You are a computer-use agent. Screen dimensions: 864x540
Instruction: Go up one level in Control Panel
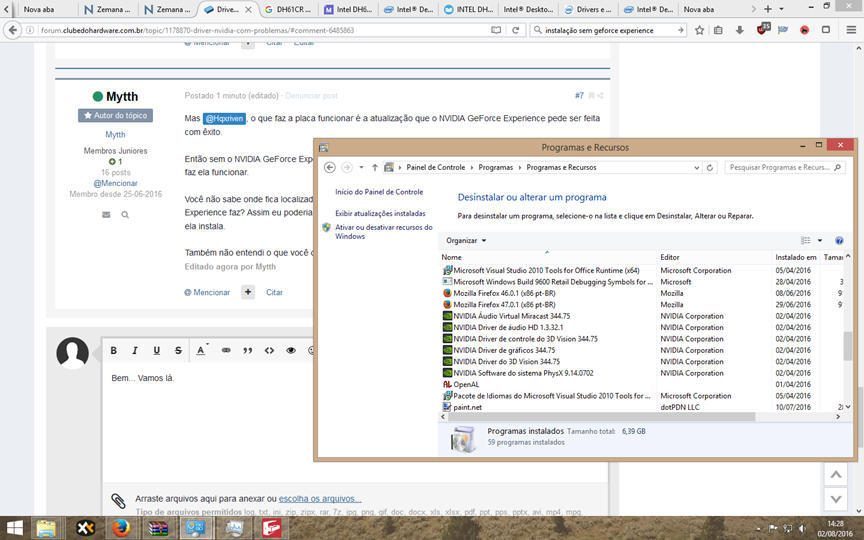click(375, 168)
